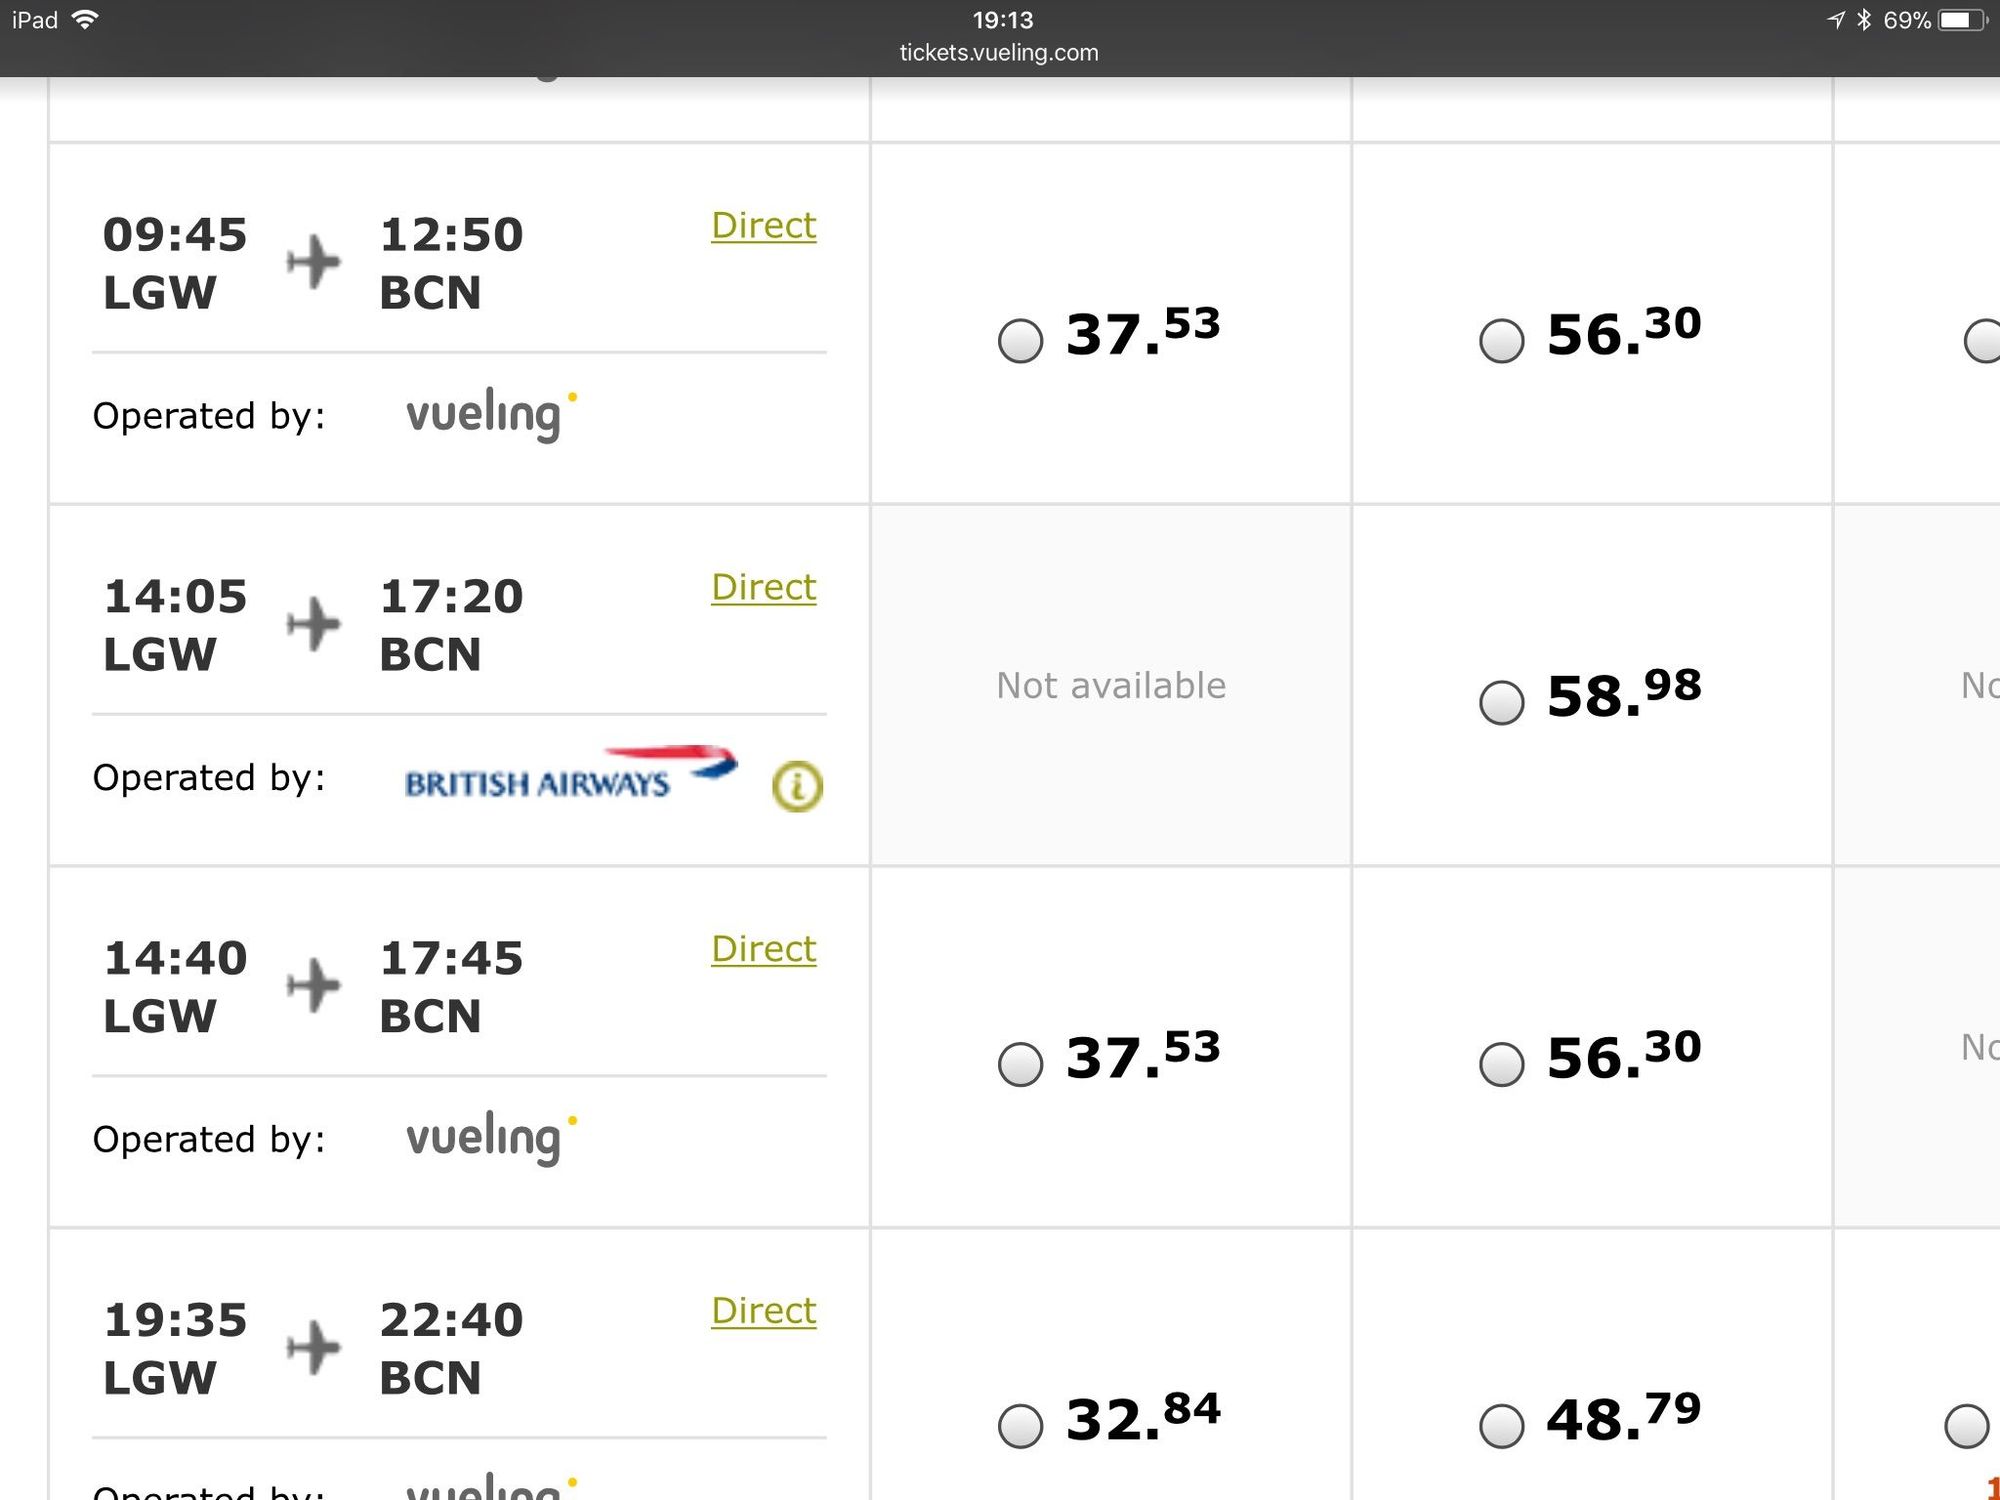Select the 37.53 fare for the 14:40 flight

click(x=1021, y=1064)
